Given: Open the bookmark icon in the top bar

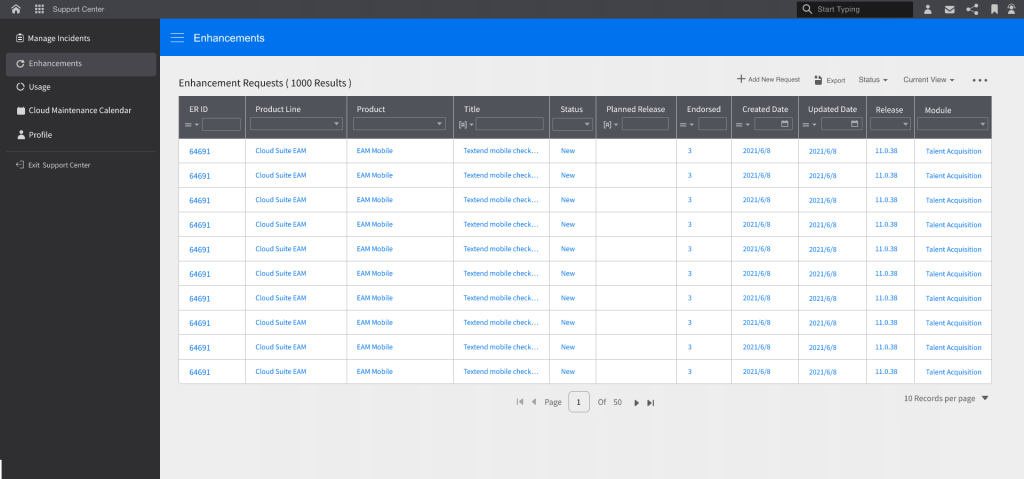Looking at the screenshot, I should pyautogui.click(x=994, y=9).
